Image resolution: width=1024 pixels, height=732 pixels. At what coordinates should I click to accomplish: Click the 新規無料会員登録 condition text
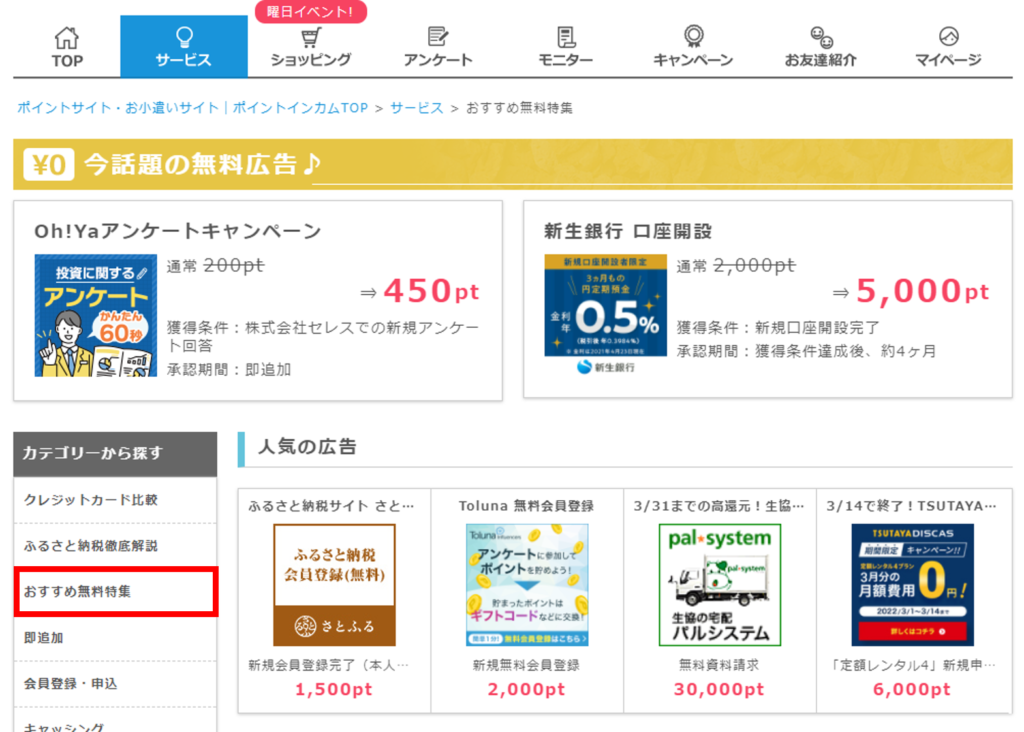(526, 665)
